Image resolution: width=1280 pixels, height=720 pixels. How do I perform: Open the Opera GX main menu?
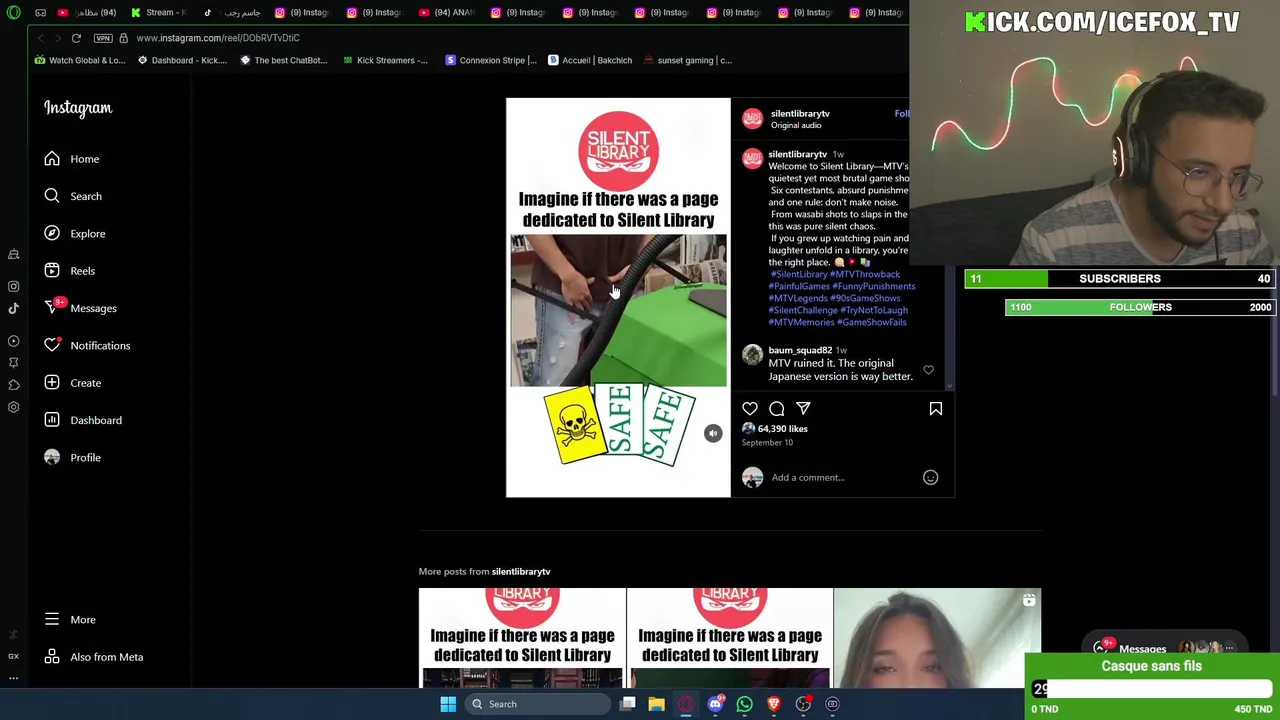(14, 12)
